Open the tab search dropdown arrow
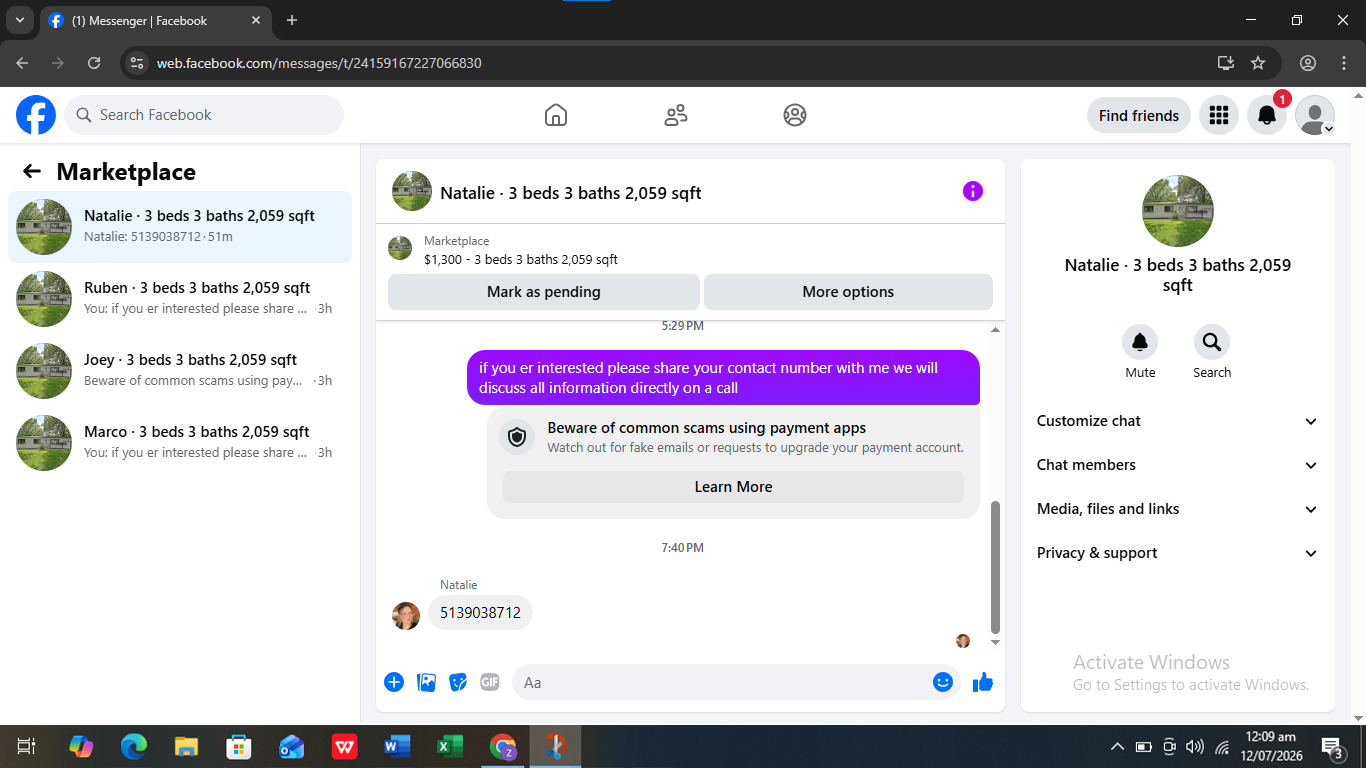The width and height of the screenshot is (1366, 768). [x=19, y=20]
